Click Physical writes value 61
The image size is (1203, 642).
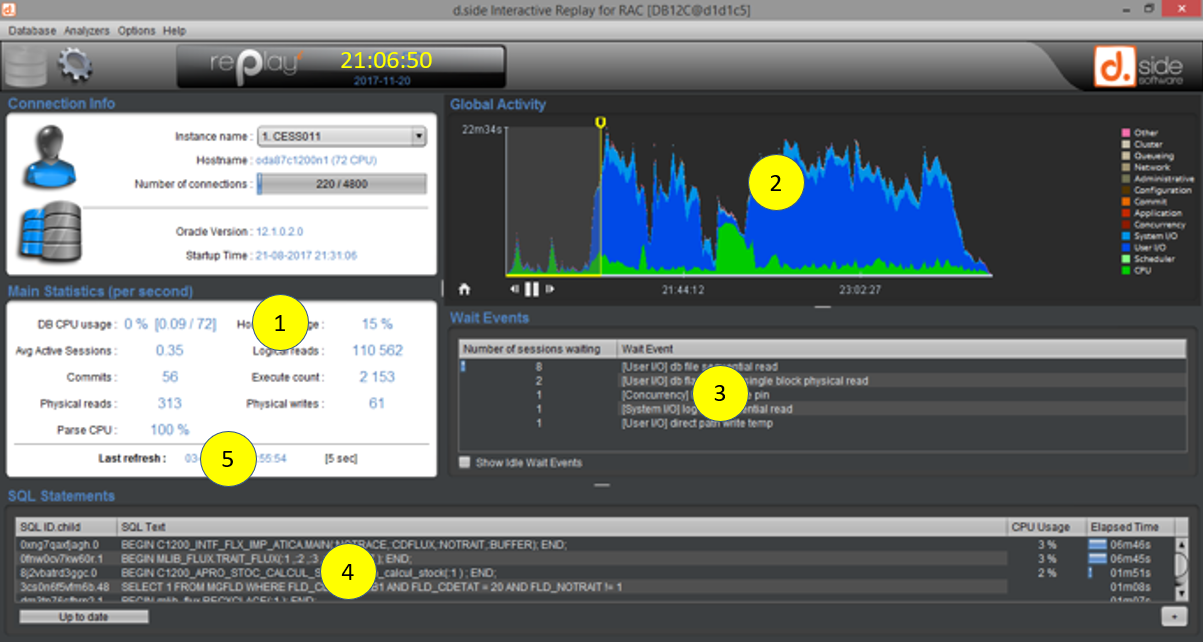point(377,403)
